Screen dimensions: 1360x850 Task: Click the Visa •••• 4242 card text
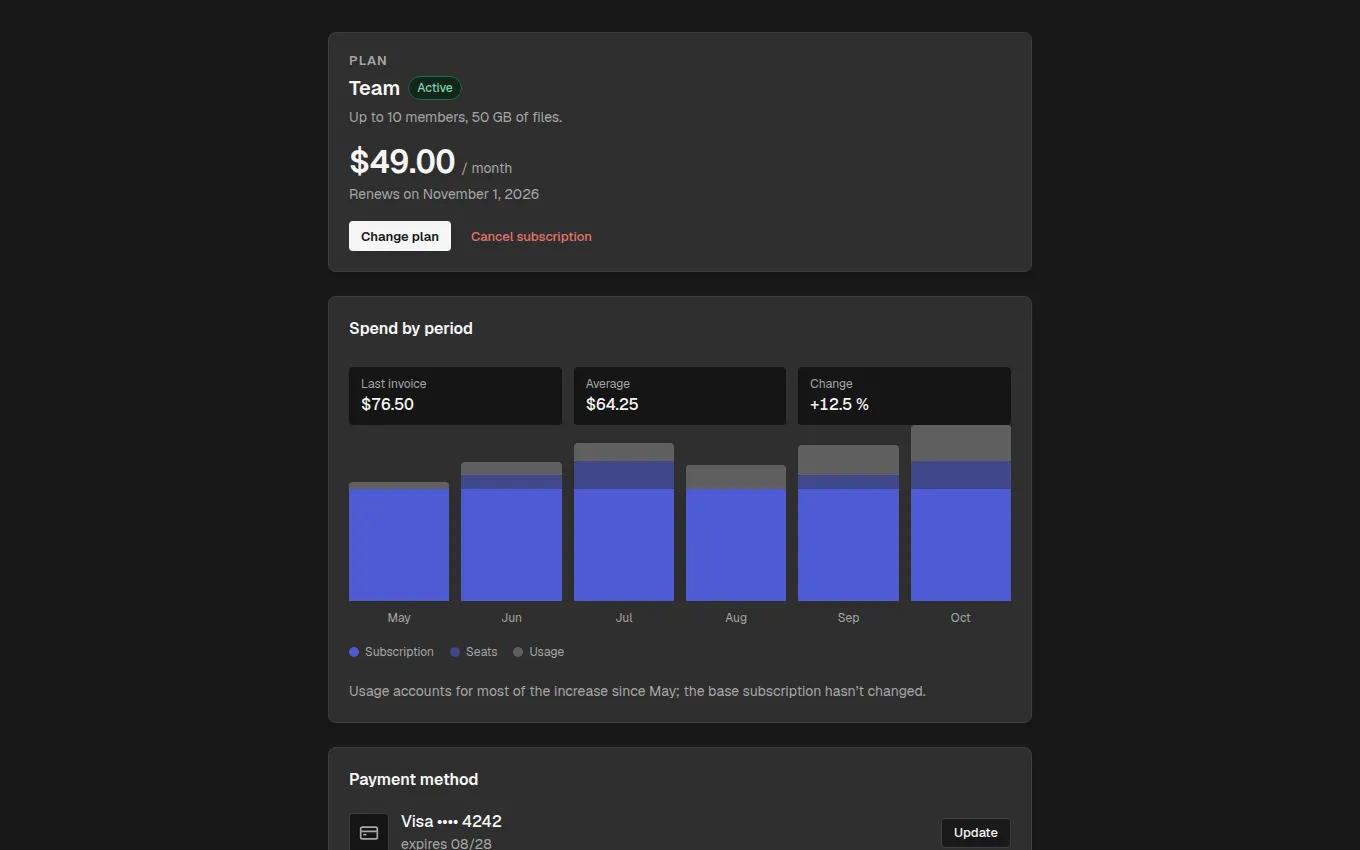click(451, 822)
